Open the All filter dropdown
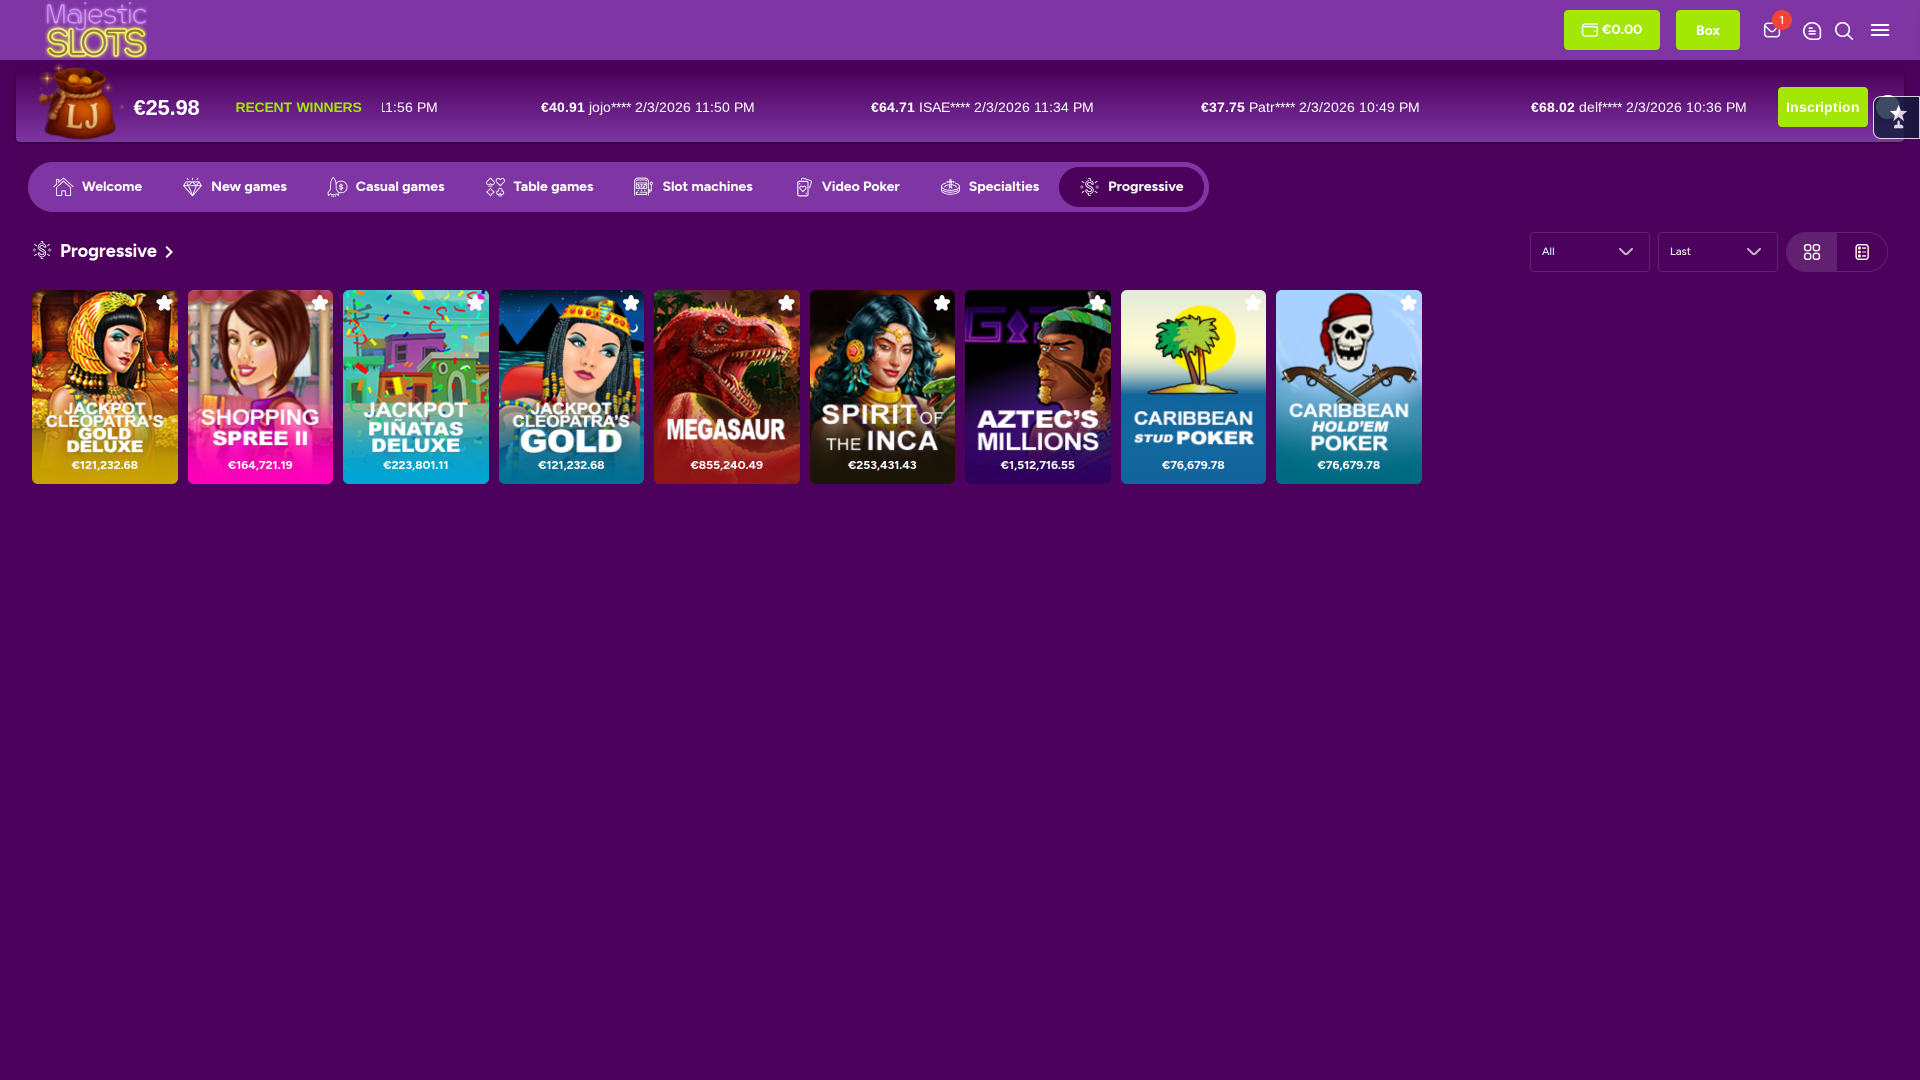The image size is (1920, 1080). click(x=1589, y=251)
